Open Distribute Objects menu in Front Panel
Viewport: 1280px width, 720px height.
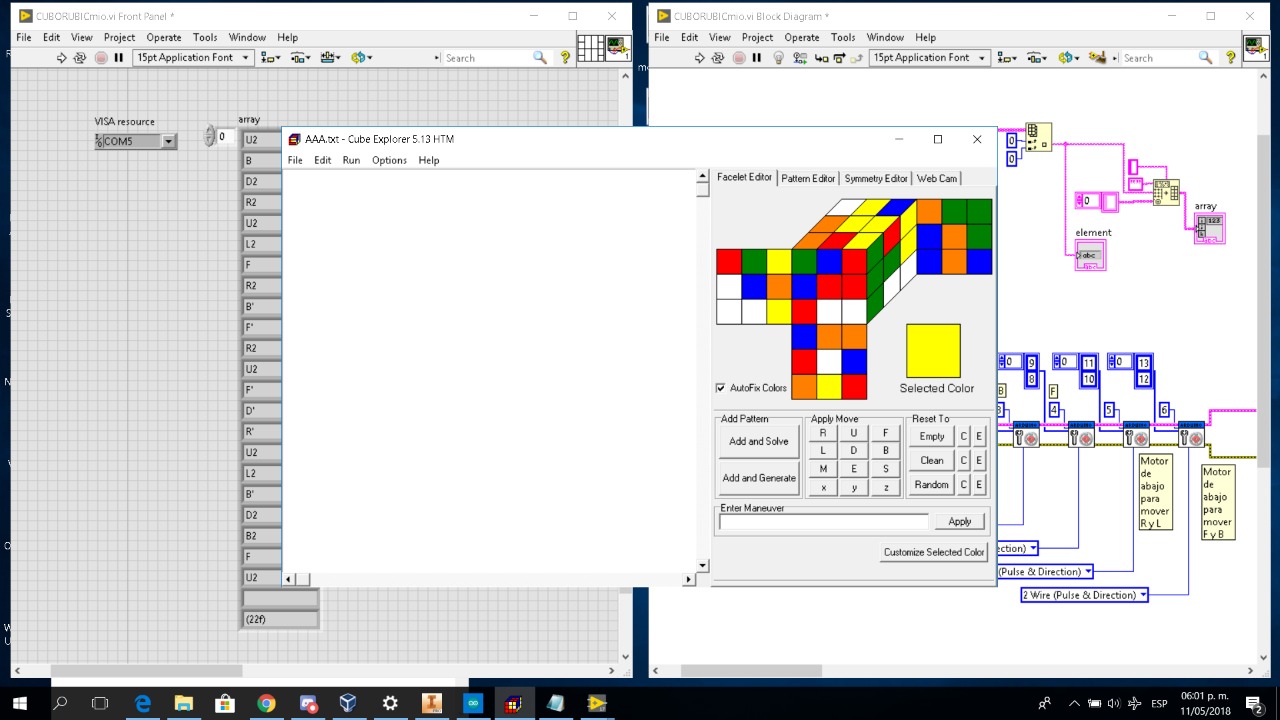301,58
